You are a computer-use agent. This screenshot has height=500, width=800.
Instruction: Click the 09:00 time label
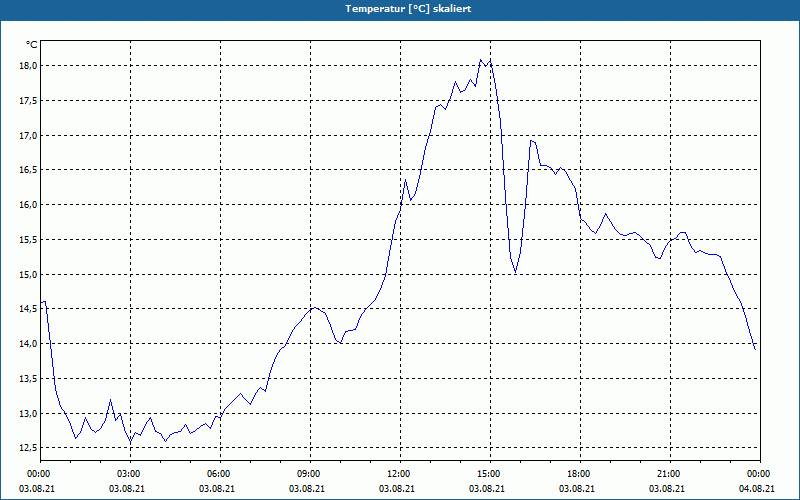[310, 474]
